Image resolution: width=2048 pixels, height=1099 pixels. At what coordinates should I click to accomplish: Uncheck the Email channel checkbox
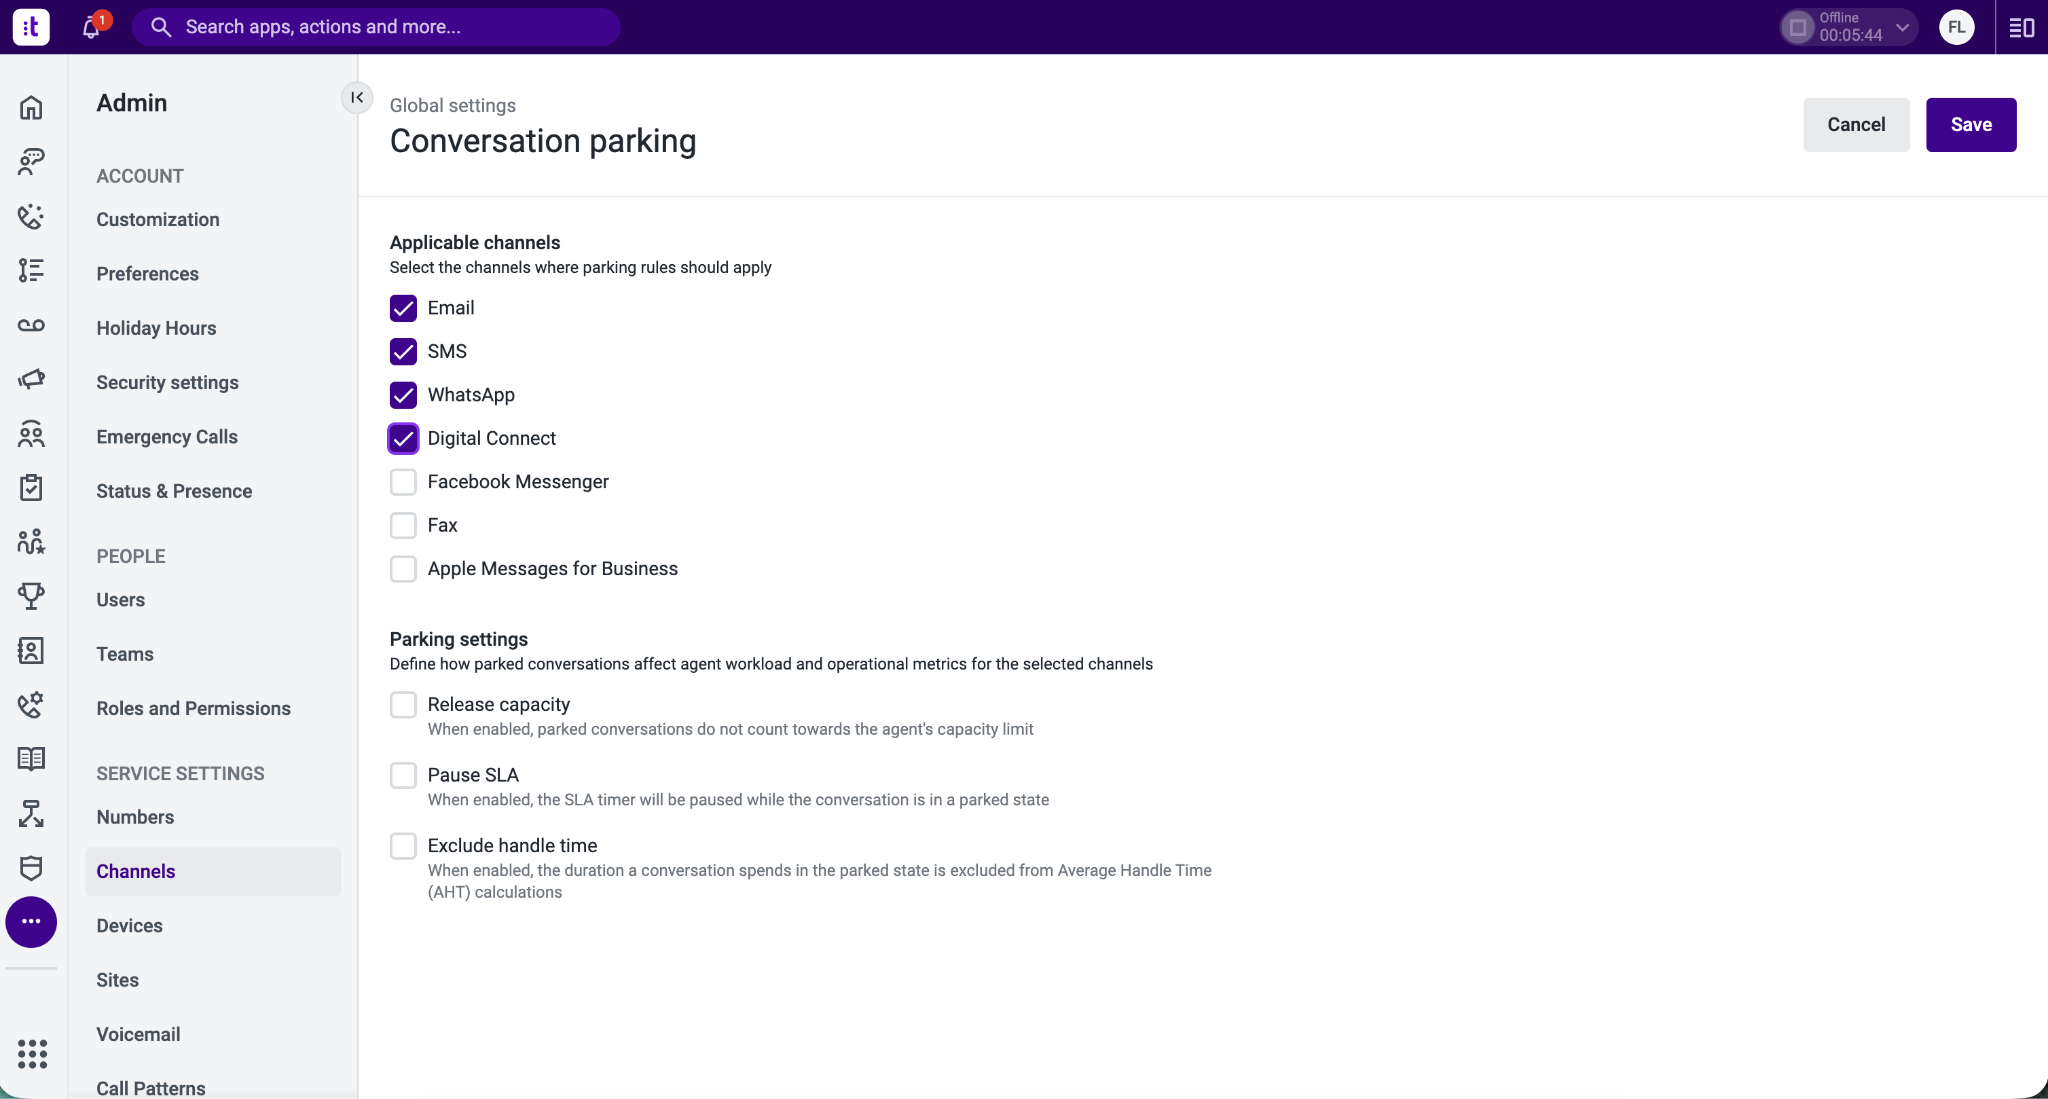403,308
